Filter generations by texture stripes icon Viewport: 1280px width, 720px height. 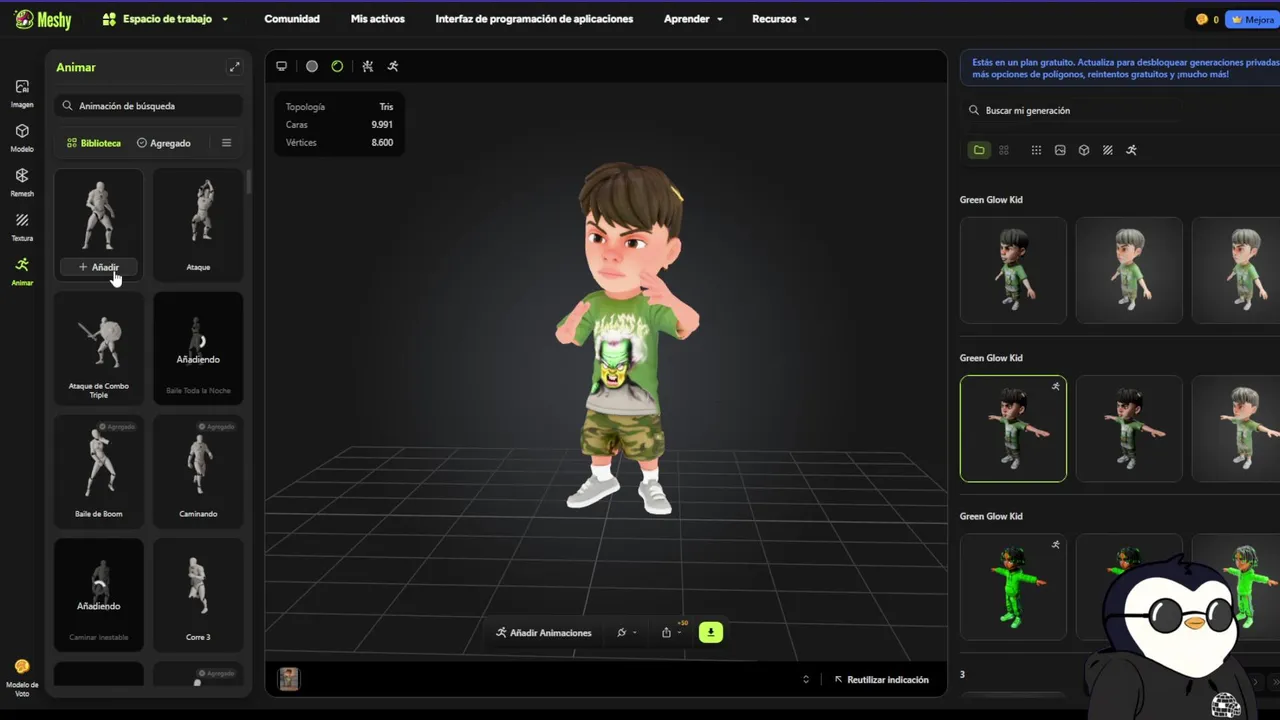click(1108, 150)
